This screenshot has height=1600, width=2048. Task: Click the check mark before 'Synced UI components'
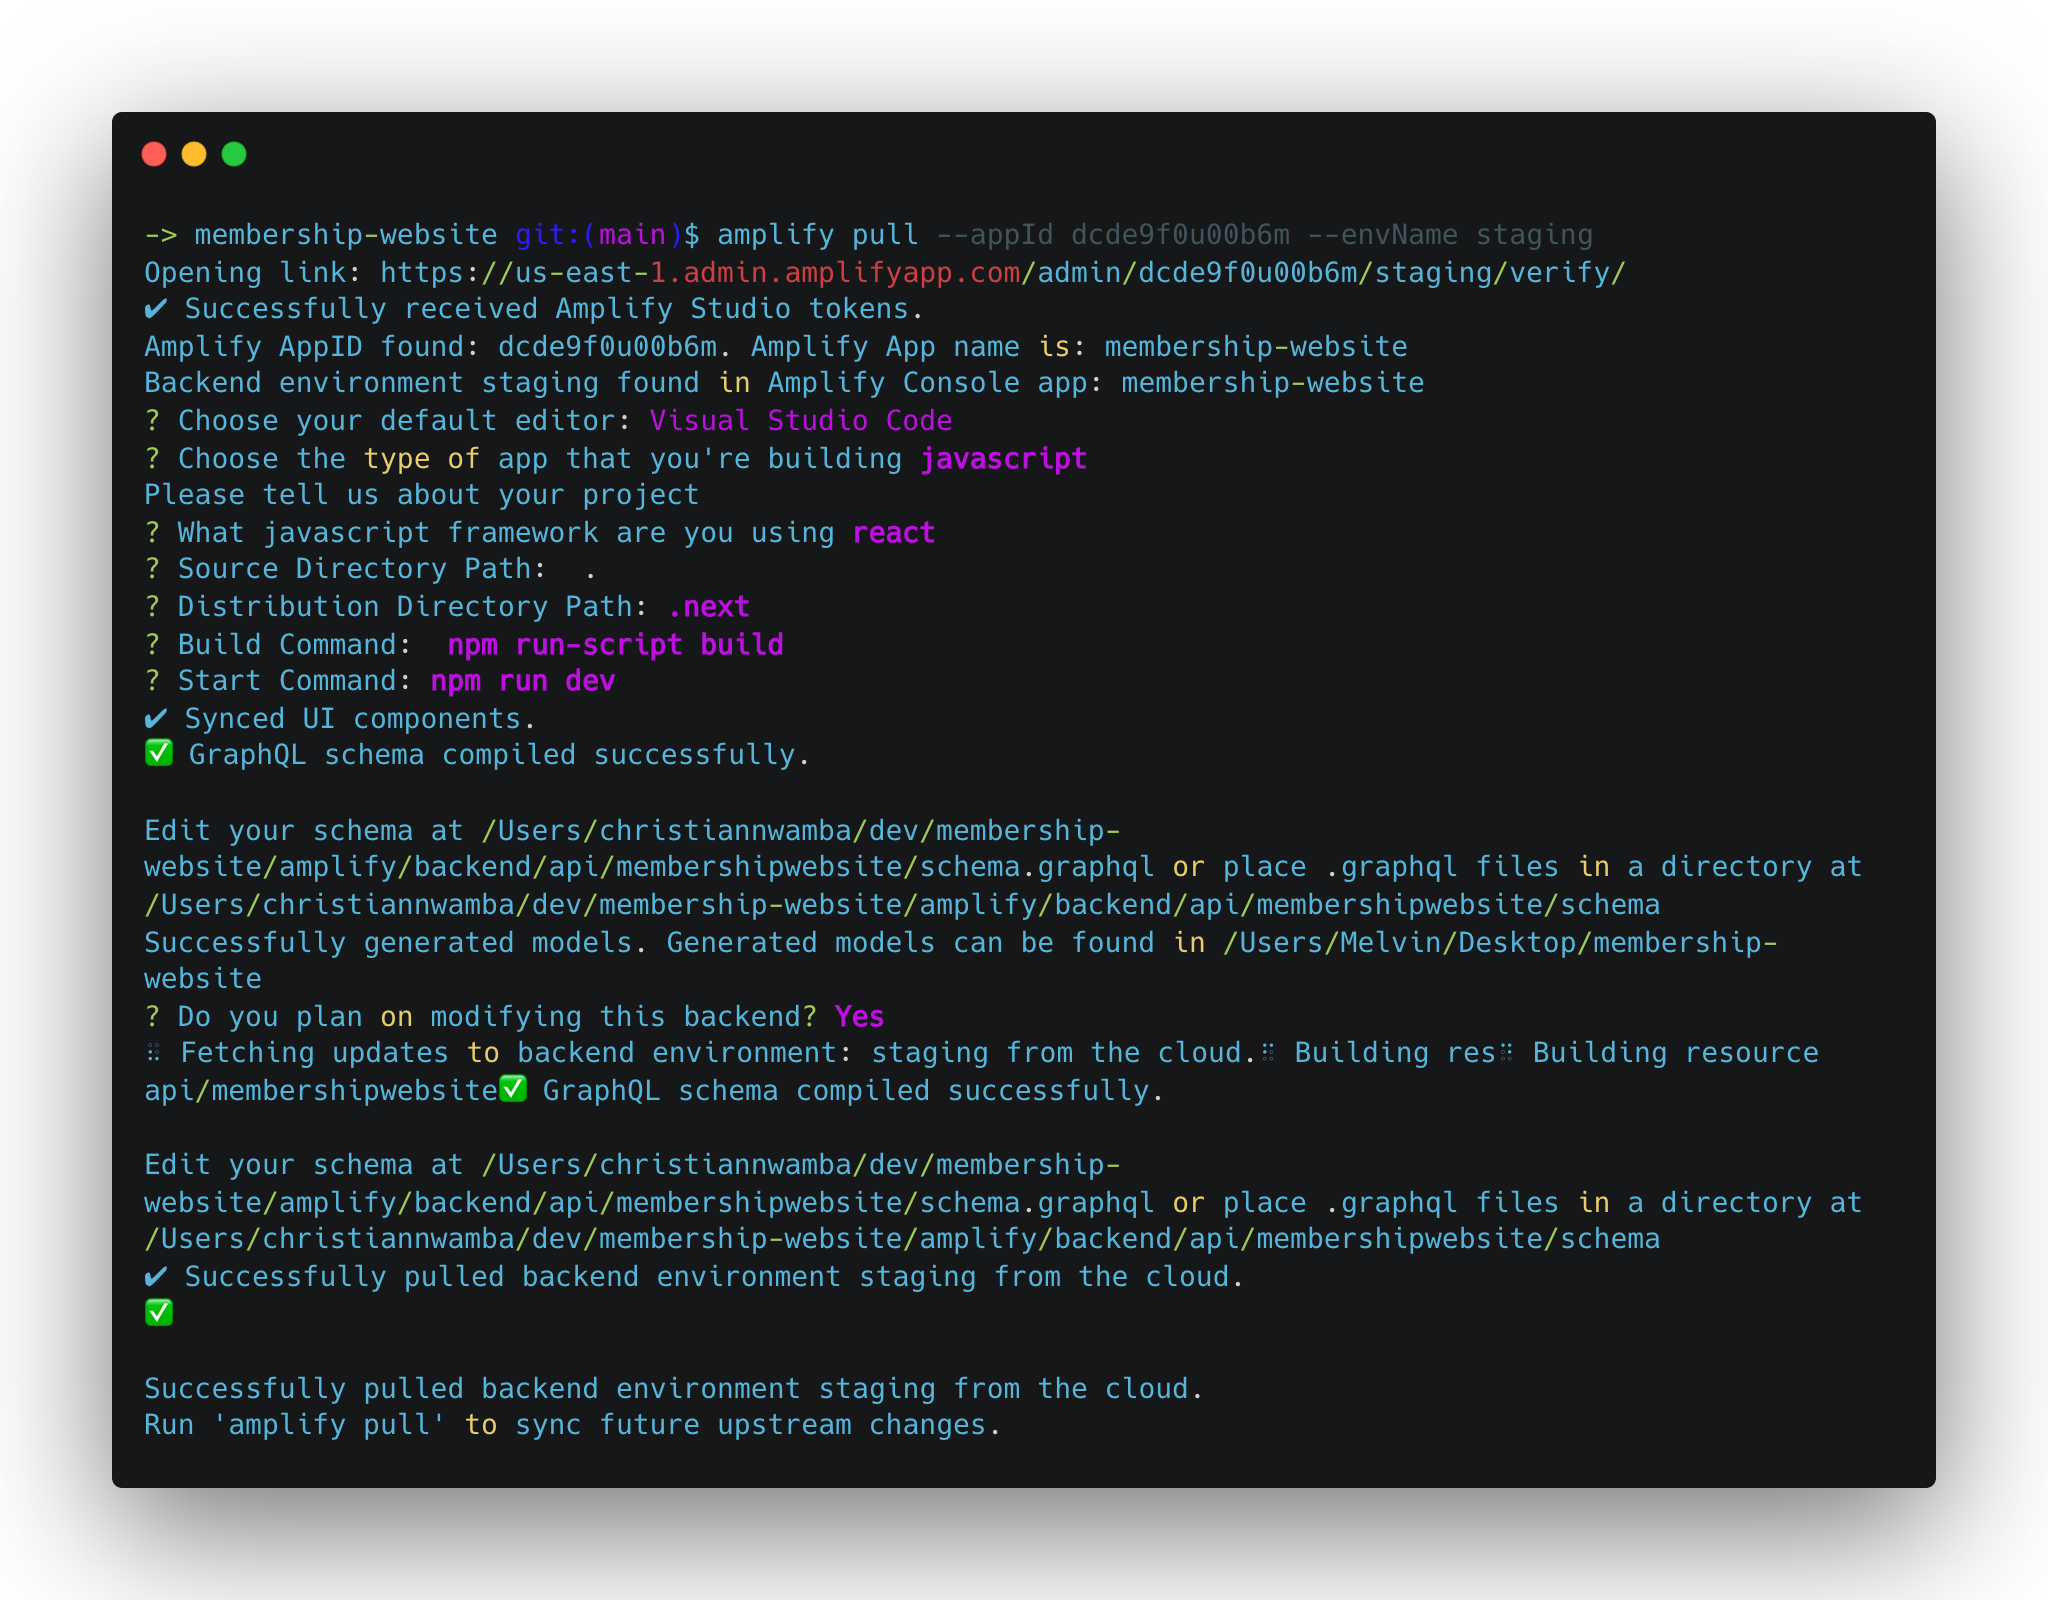156,719
